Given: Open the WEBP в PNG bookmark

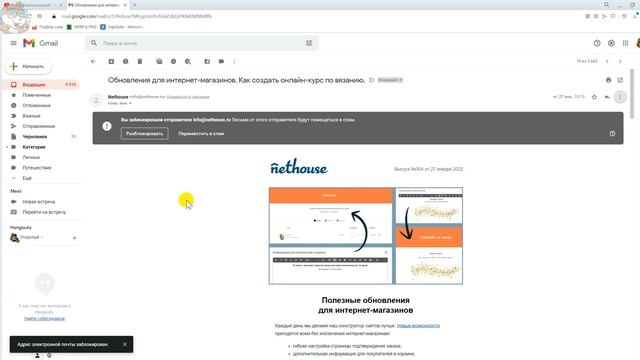Looking at the screenshot, I should coord(82,27).
